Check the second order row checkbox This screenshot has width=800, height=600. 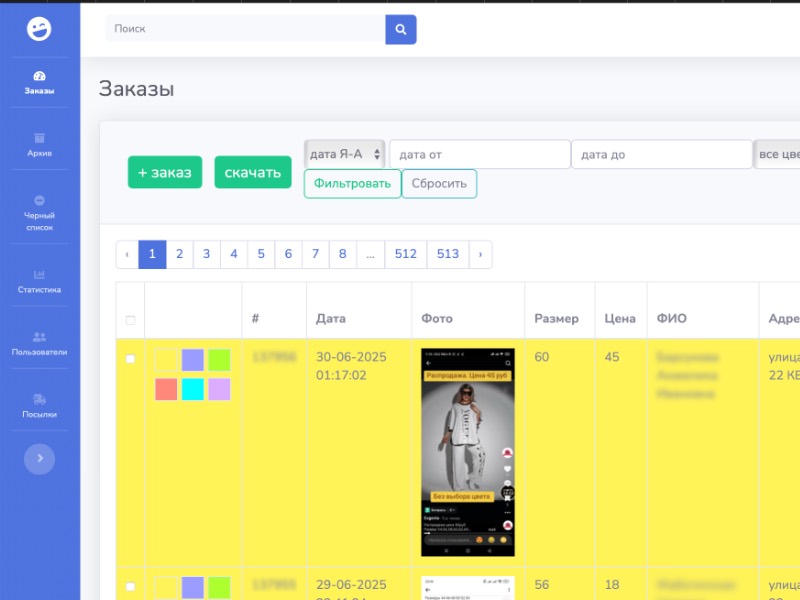point(130,586)
